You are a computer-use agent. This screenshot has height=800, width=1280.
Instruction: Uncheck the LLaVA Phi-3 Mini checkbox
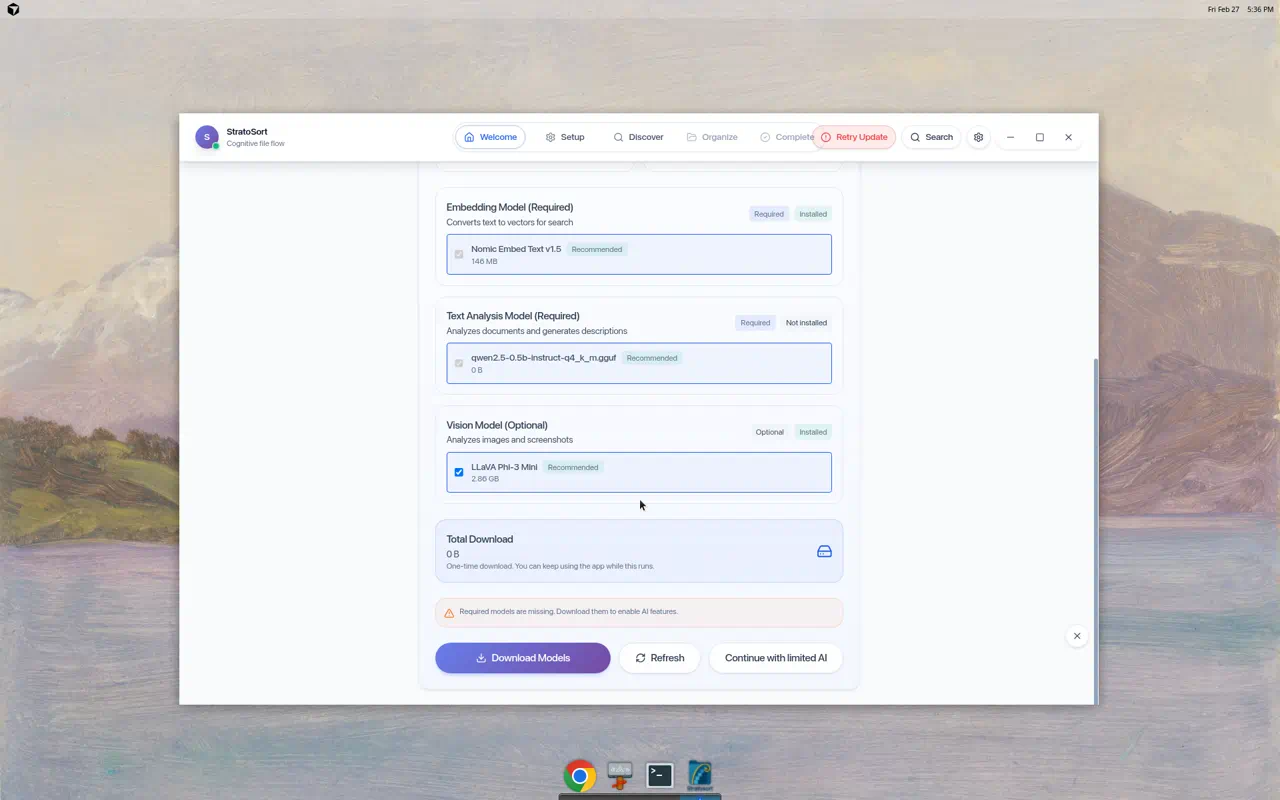[459, 472]
